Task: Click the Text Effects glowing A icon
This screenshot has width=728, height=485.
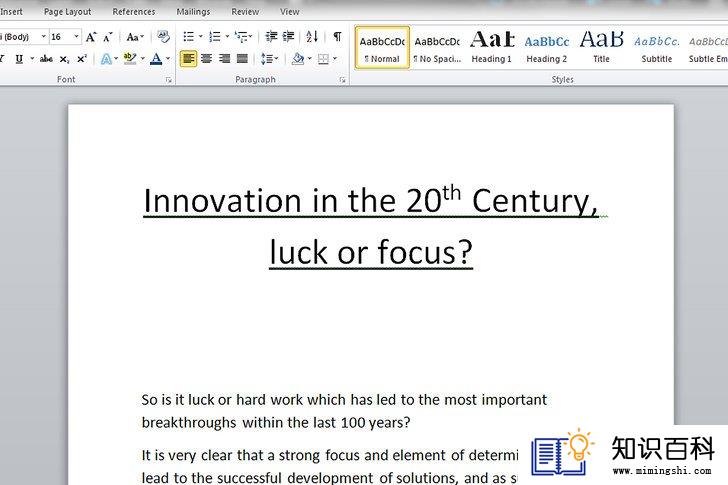Action: pyautogui.click(x=106, y=59)
